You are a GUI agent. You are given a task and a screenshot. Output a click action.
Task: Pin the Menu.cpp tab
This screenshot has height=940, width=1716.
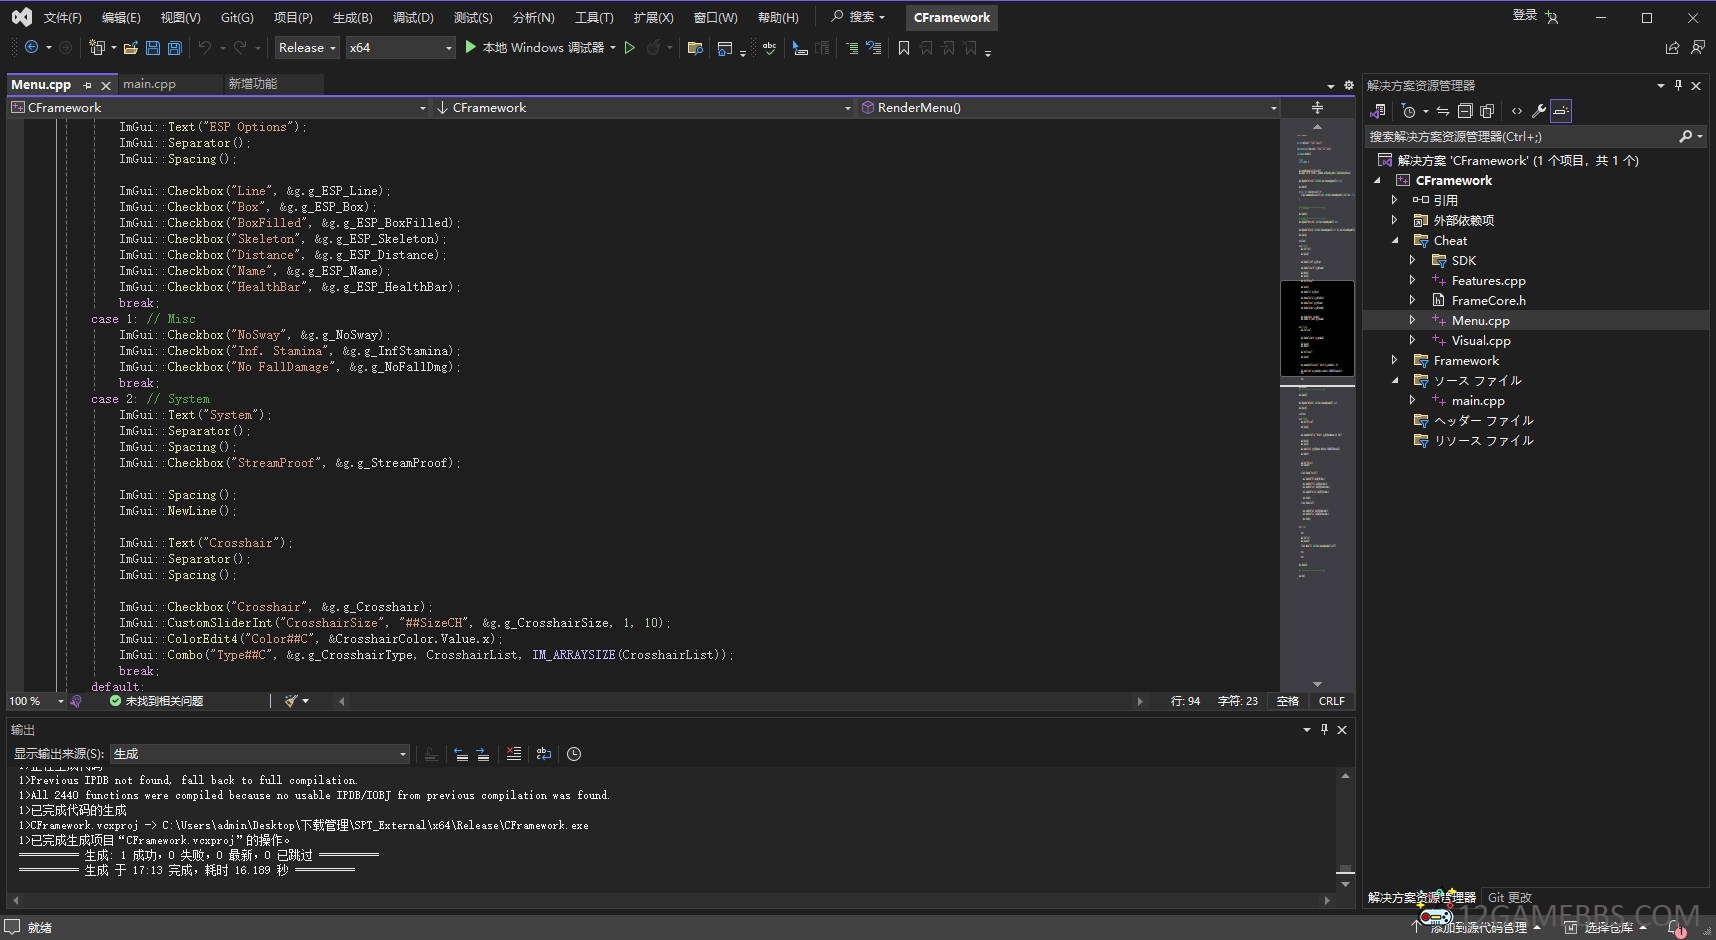pyautogui.click(x=88, y=86)
